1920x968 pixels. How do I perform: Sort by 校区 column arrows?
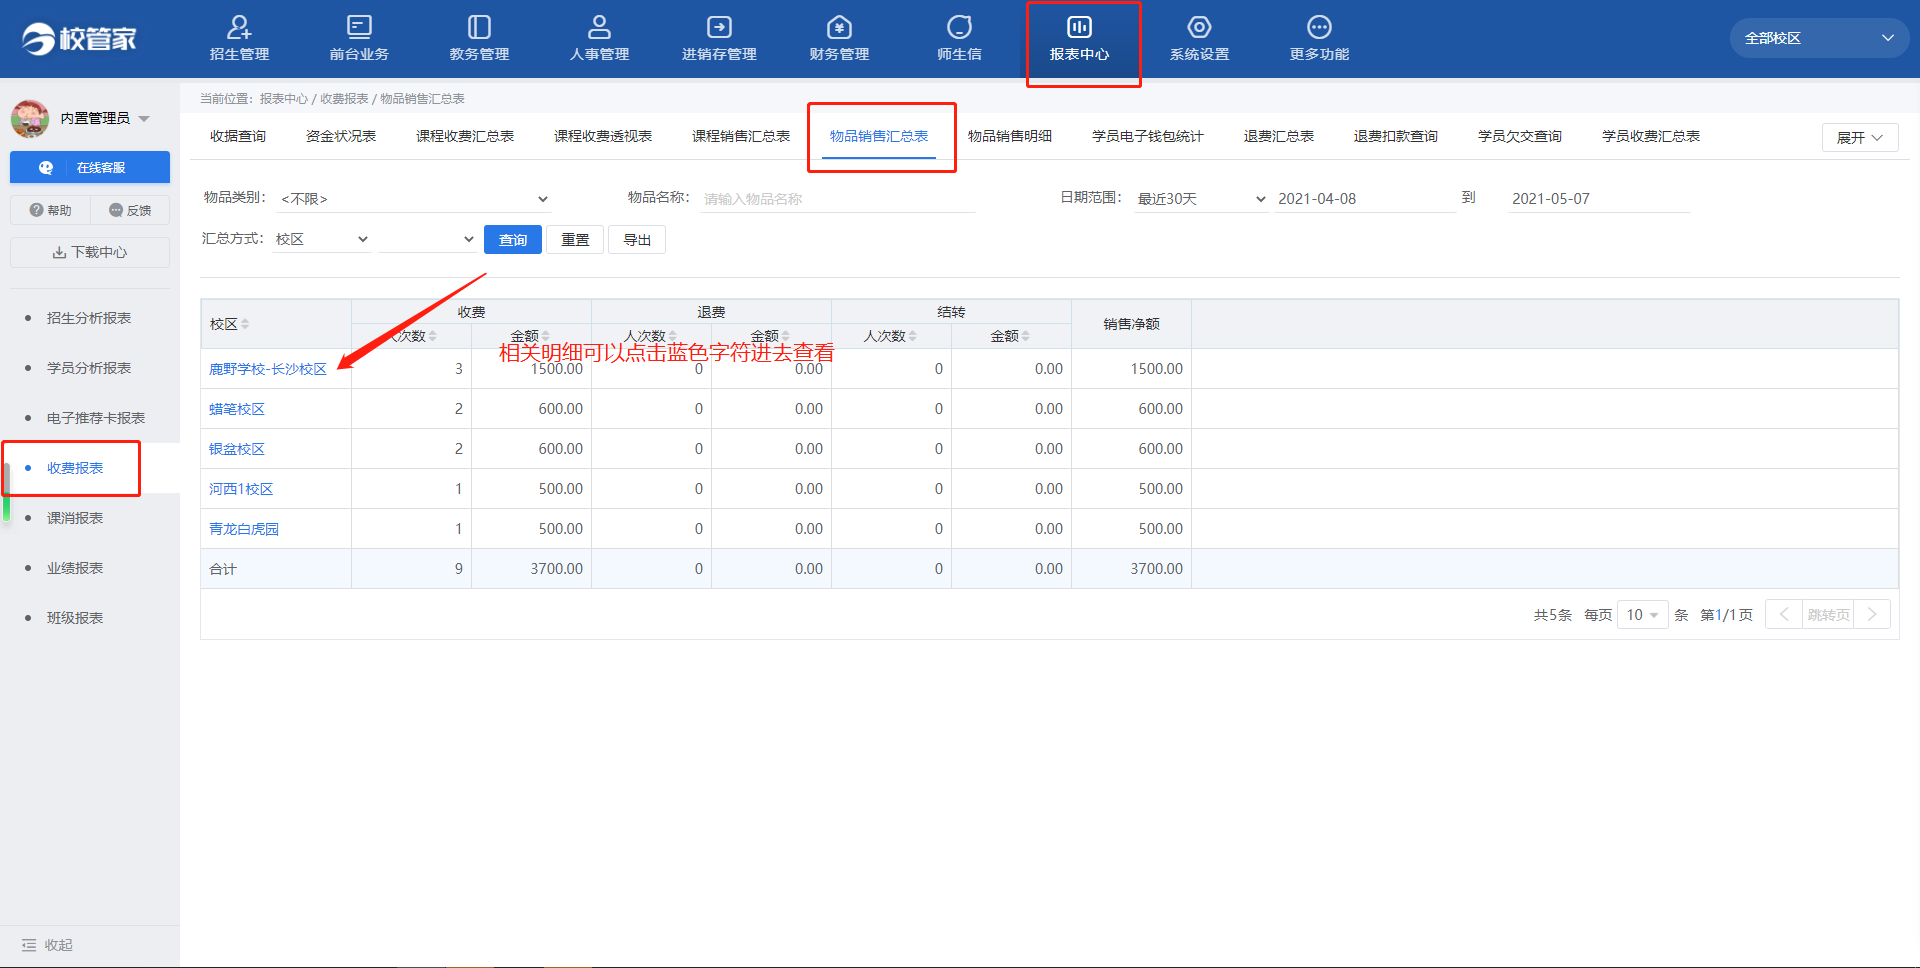coord(245,324)
